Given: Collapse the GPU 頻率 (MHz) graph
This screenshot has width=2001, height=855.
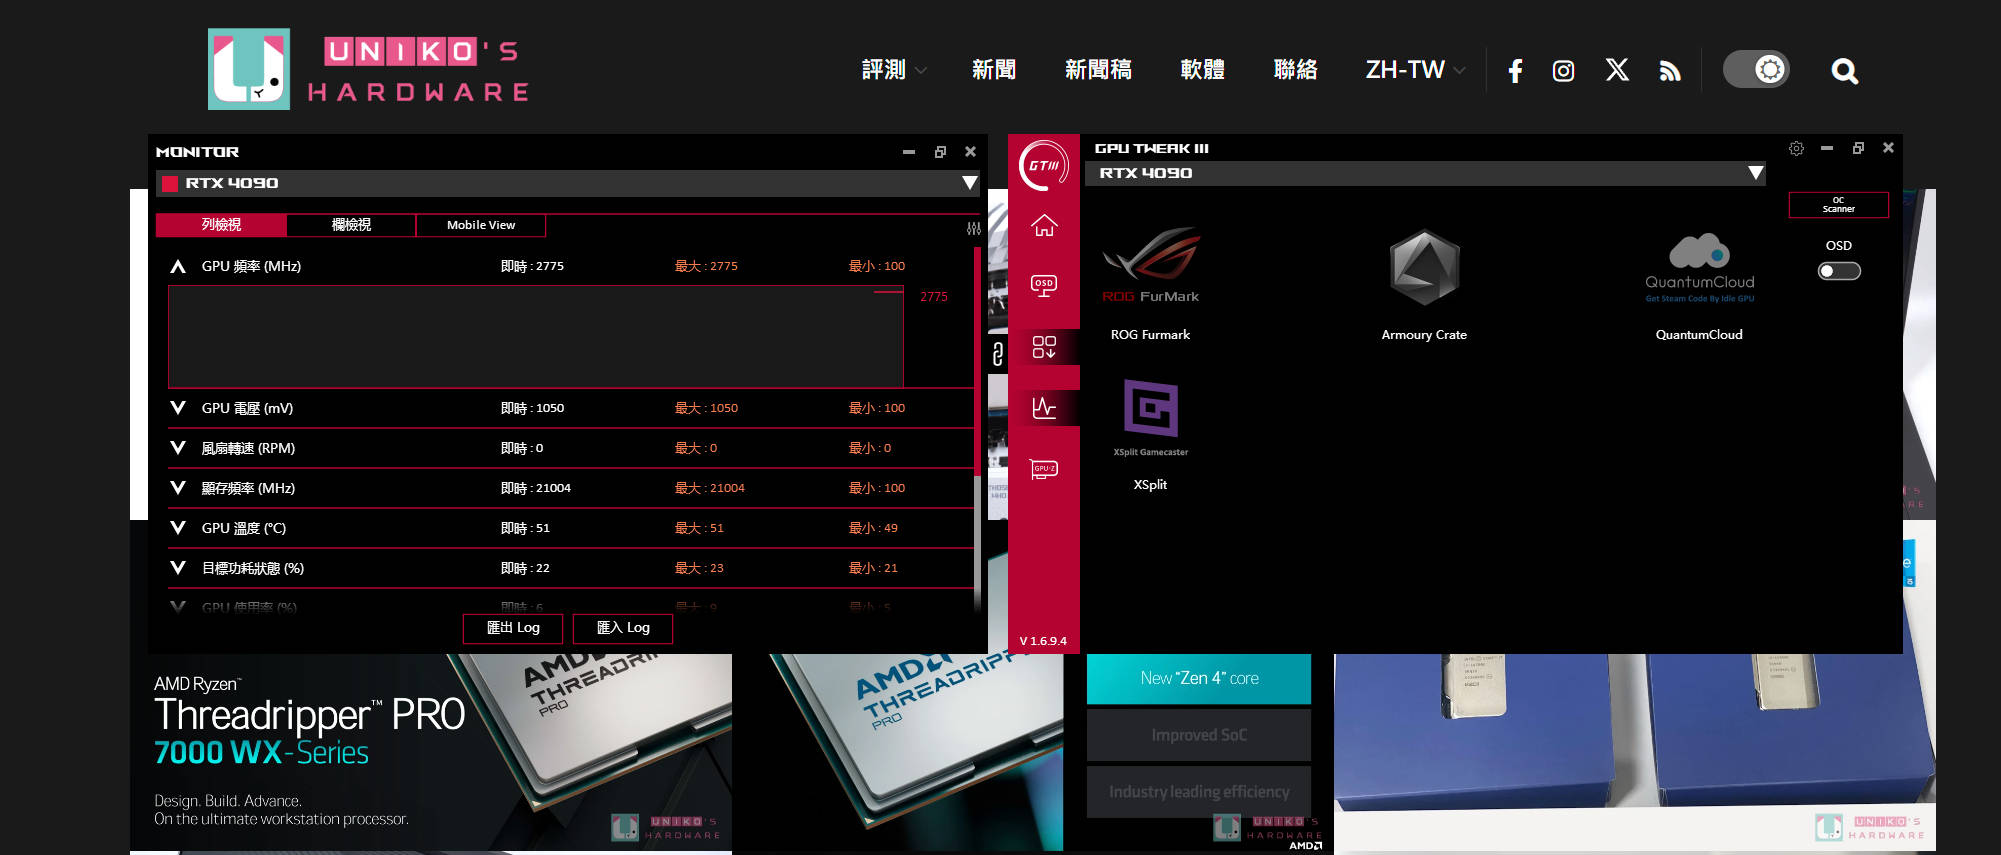Looking at the screenshot, I should click(x=178, y=266).
